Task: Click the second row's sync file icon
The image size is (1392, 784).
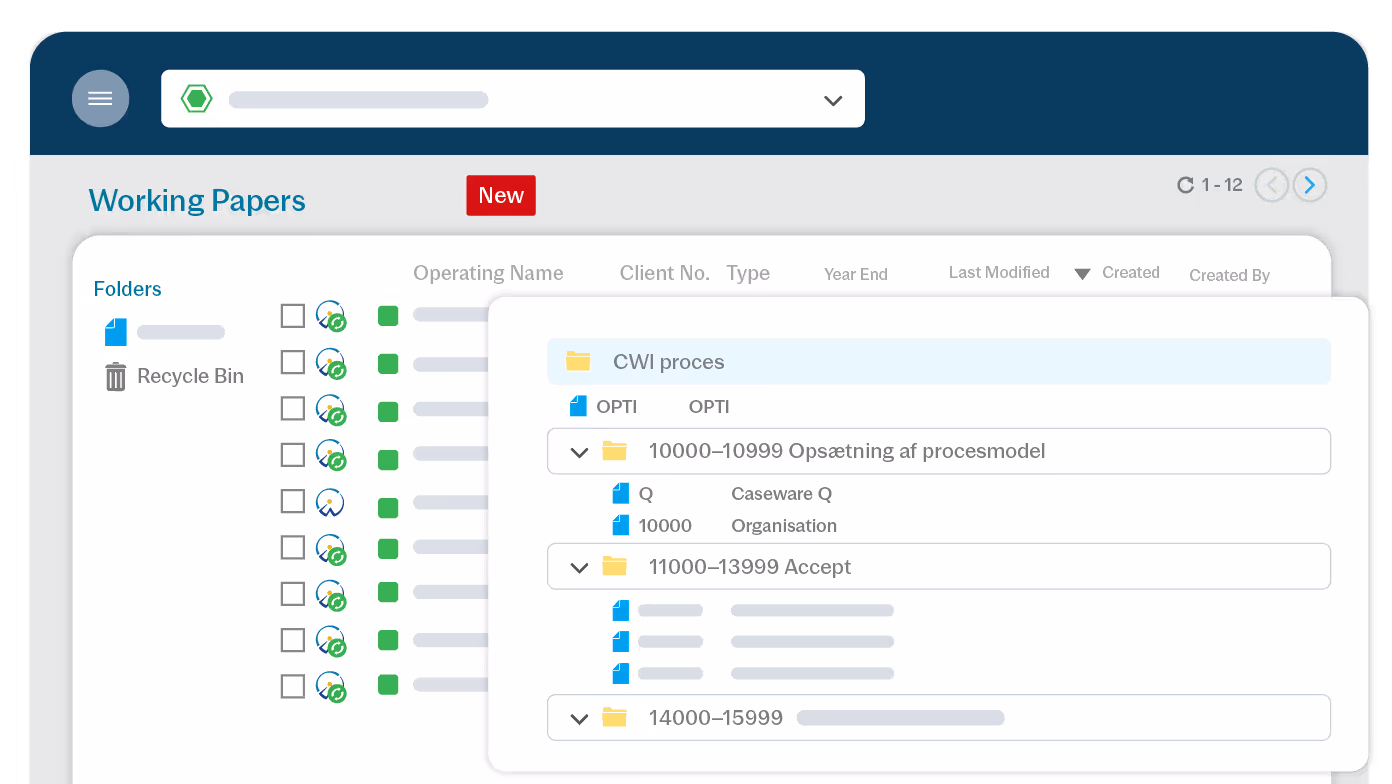Action: [331, 364]
